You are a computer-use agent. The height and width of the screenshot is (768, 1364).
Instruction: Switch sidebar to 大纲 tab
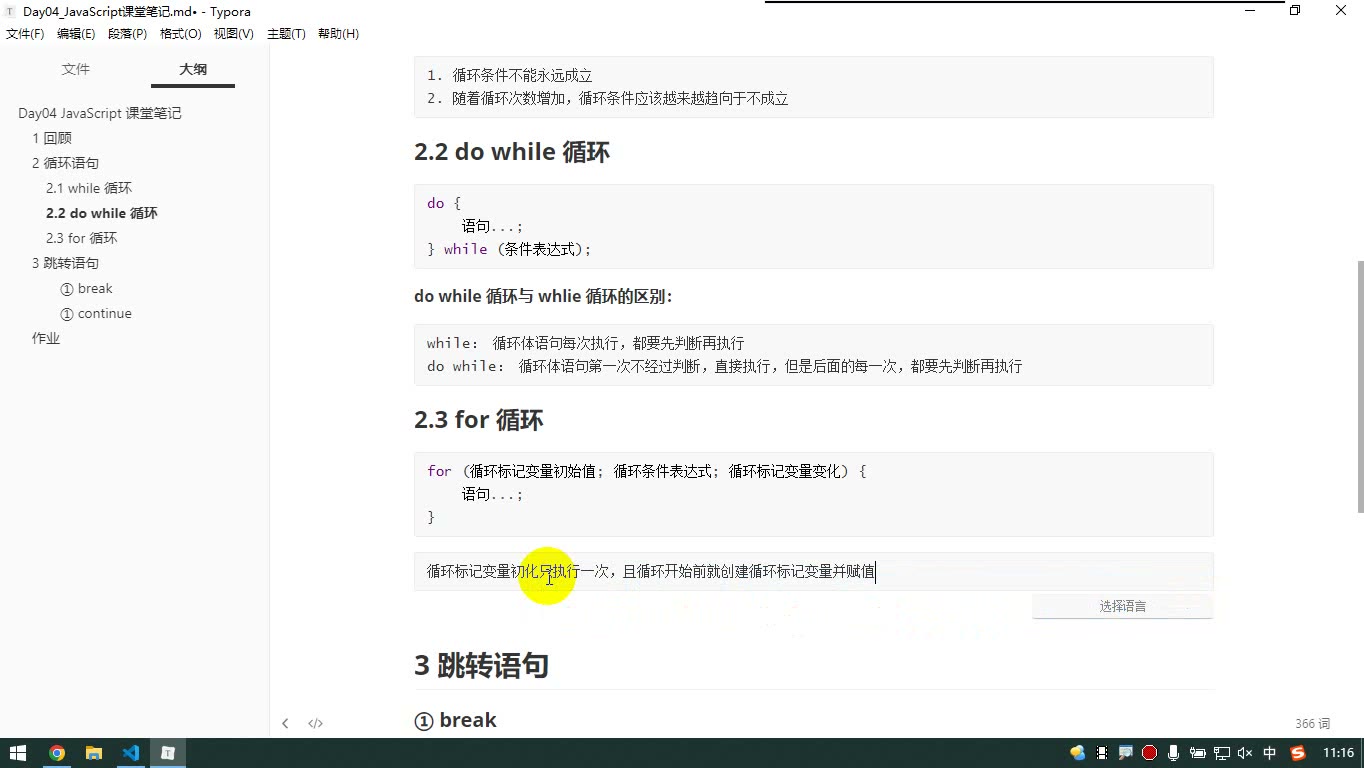193,69
